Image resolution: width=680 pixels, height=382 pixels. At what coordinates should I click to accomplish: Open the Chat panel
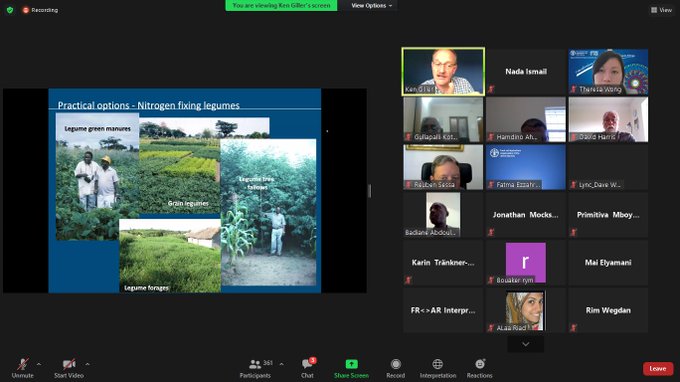tap(307, 368)
